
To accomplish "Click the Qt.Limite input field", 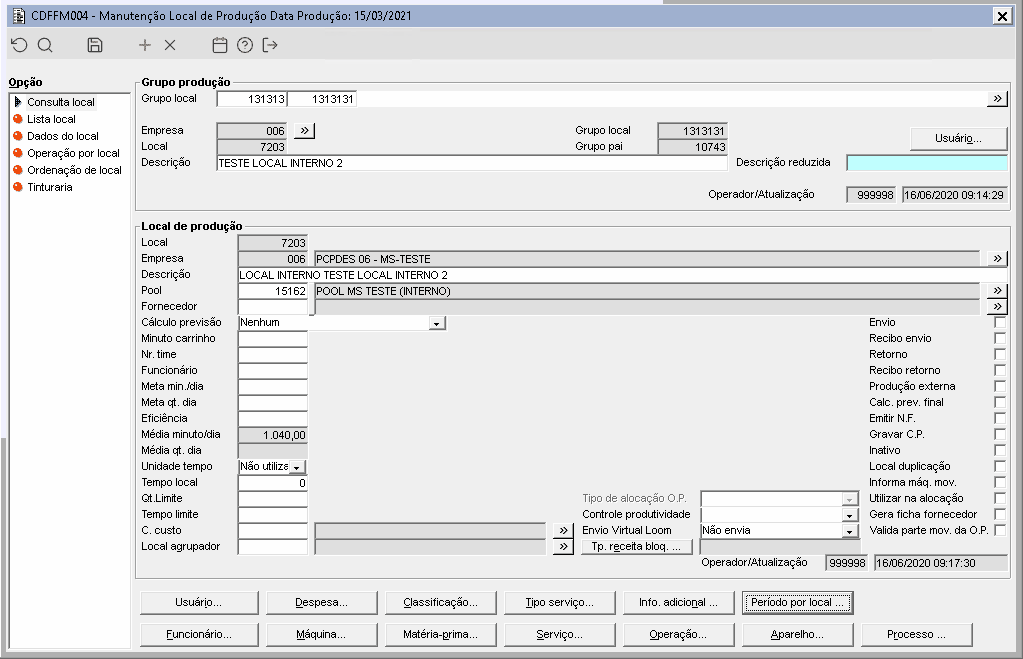I will pyautogui.click(x=273, y=499).
